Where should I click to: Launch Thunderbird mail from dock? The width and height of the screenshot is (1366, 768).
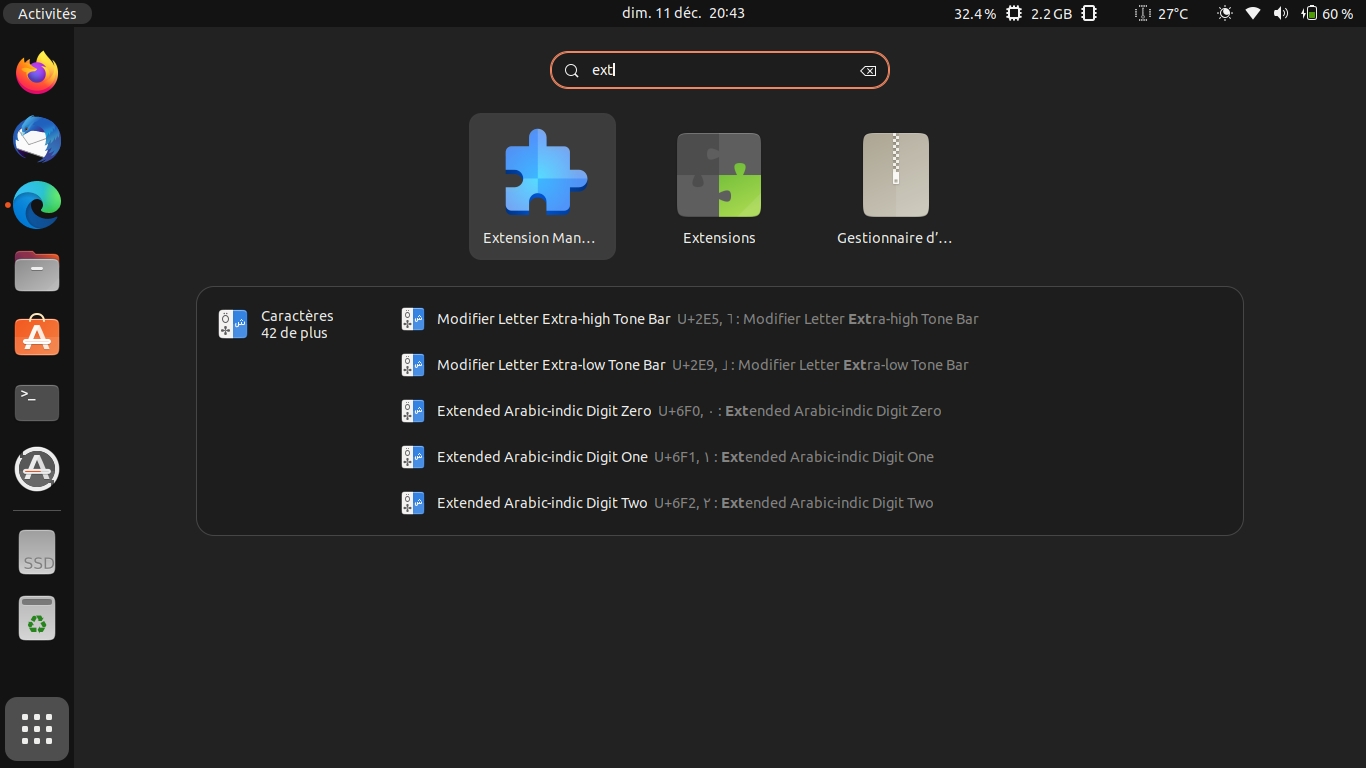(37, 139)
